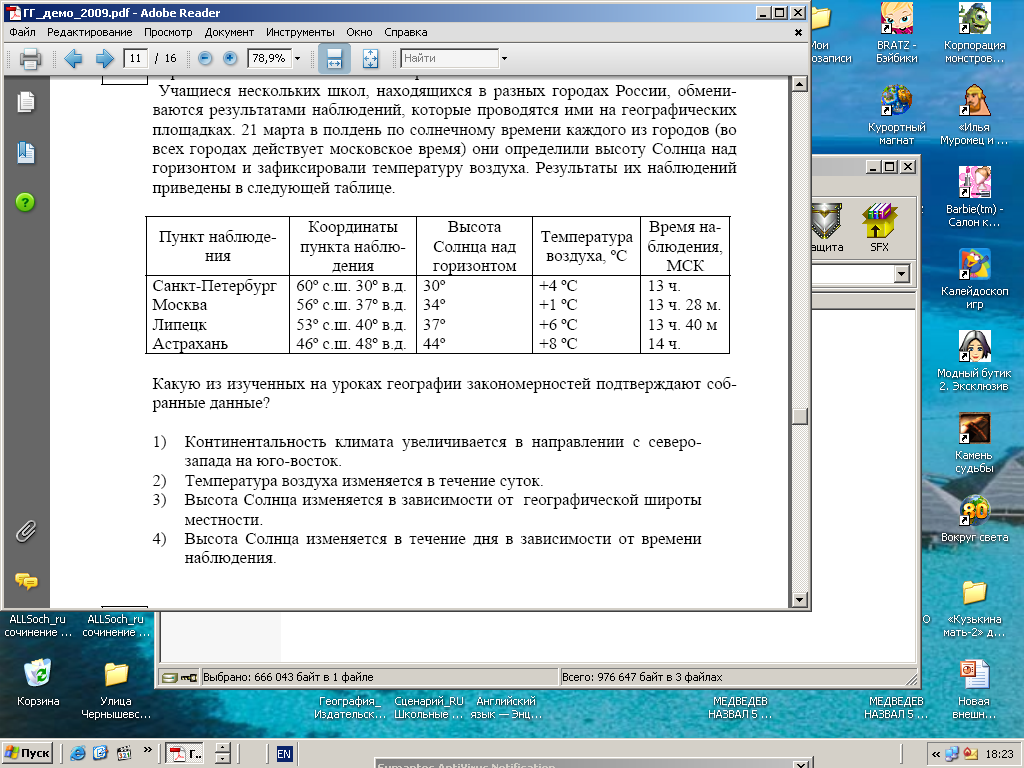The width and height of the screenshot is (1024, 768).
Task: Click the status text Выбрано: 666 043 байт
Action: [x=288, y=677]
